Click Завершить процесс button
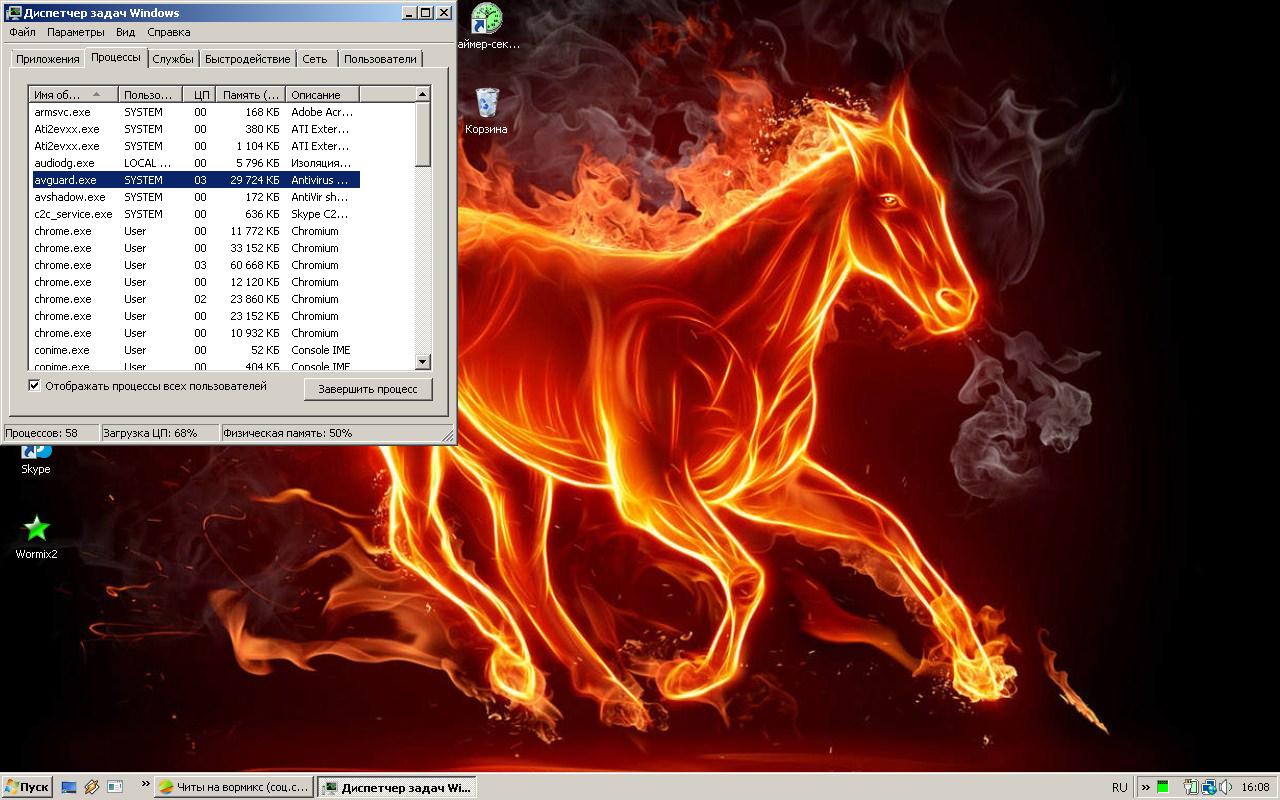This screenshot has width=1280, height=800. [x=368, y=389]
